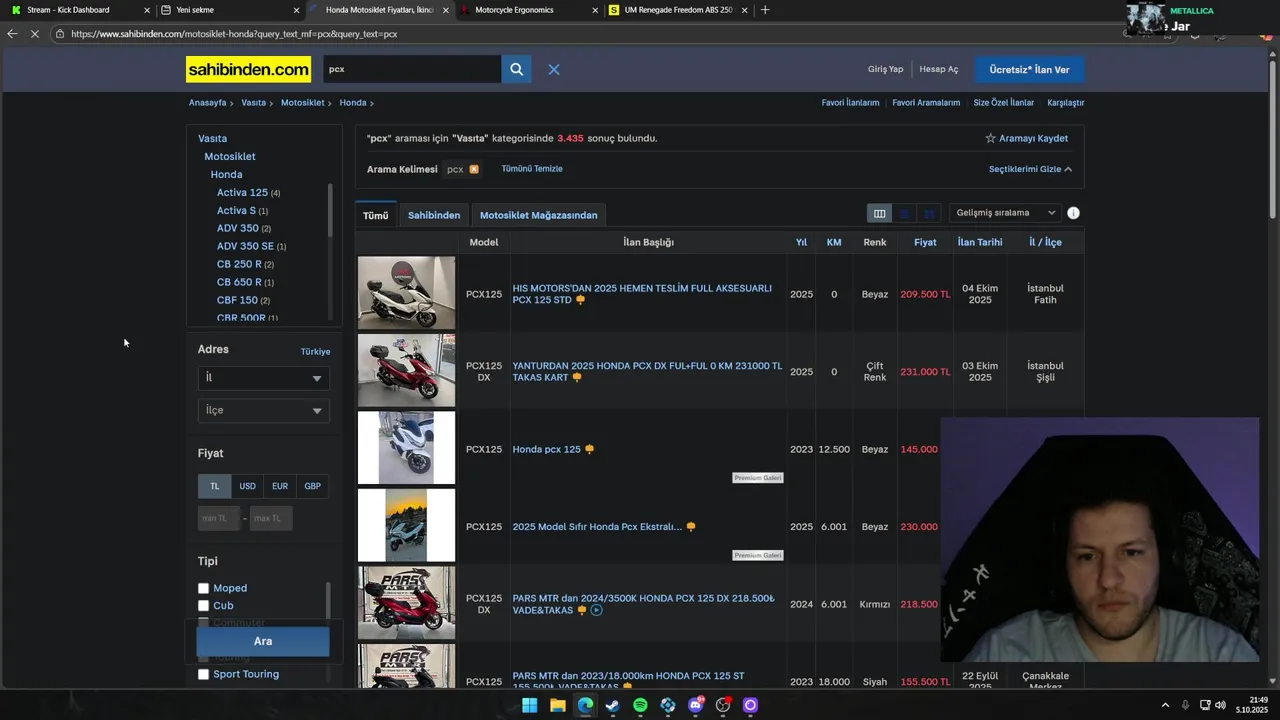Select EUR currency option
Screen dimensions: 1280x720
[280, 486]
